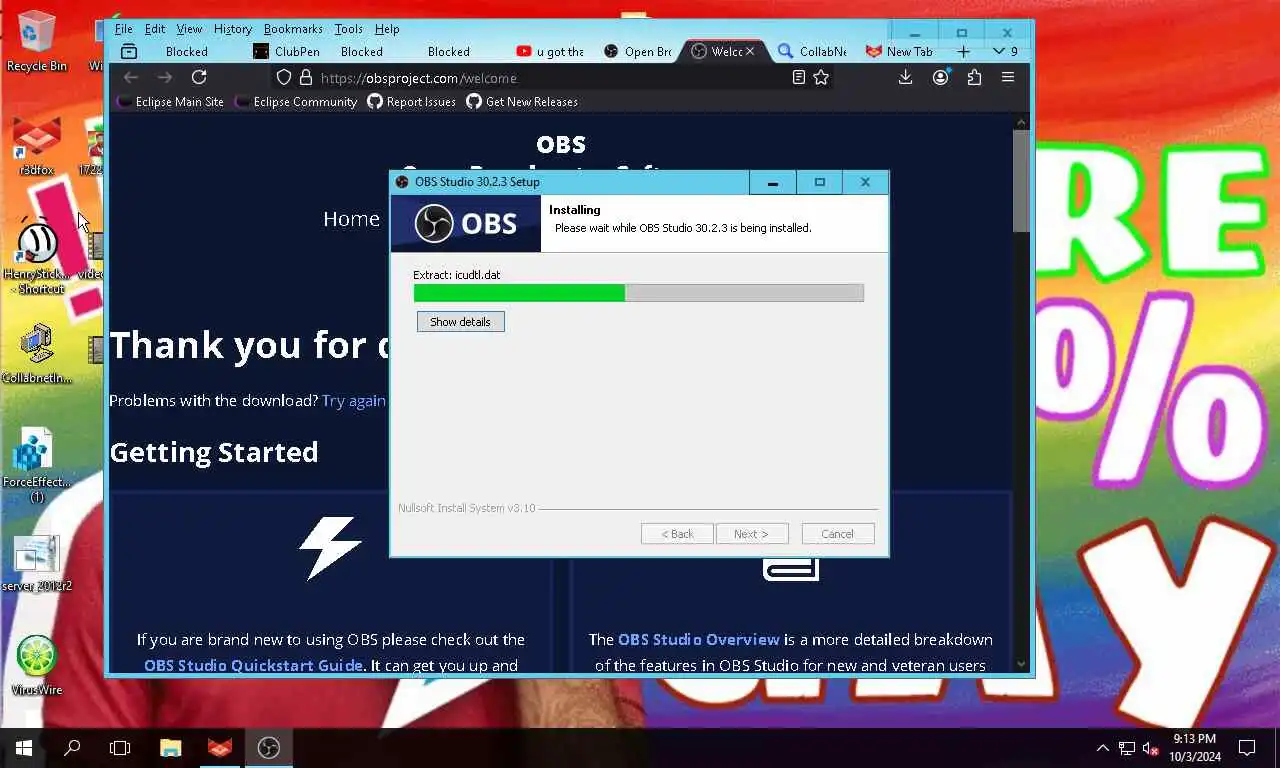View site security padlock info
The height and width of the screenshot is (768, 1280).
coord(306,77)
